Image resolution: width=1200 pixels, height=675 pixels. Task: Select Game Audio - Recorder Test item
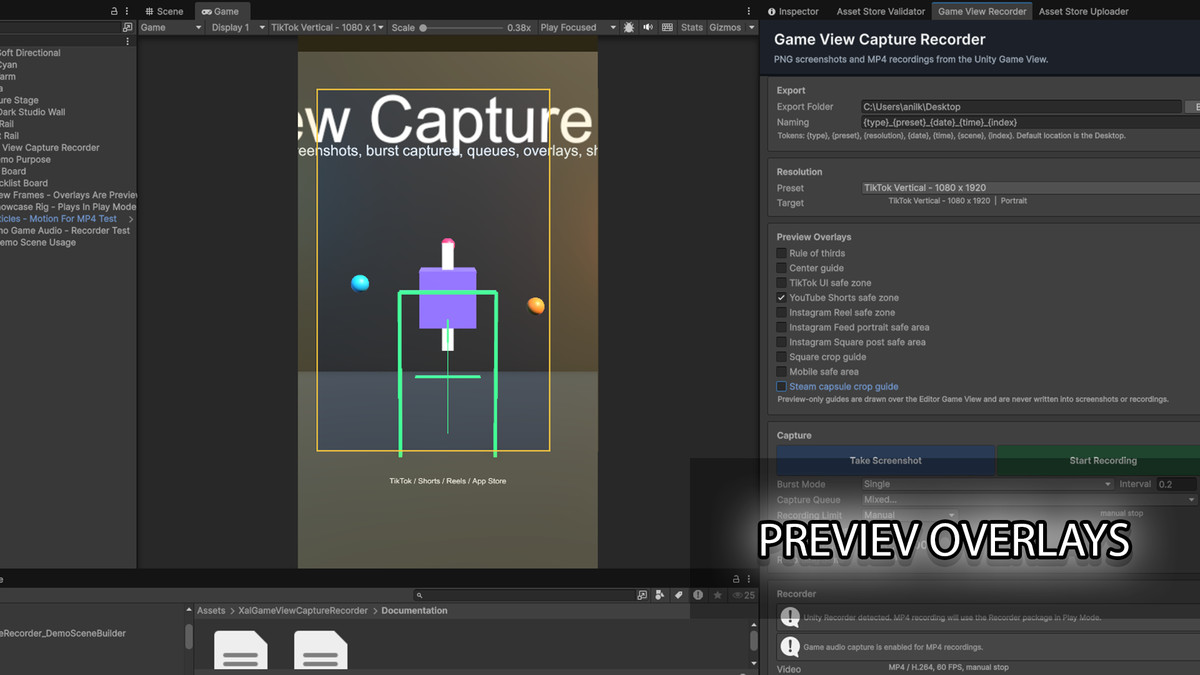[65, 231]
